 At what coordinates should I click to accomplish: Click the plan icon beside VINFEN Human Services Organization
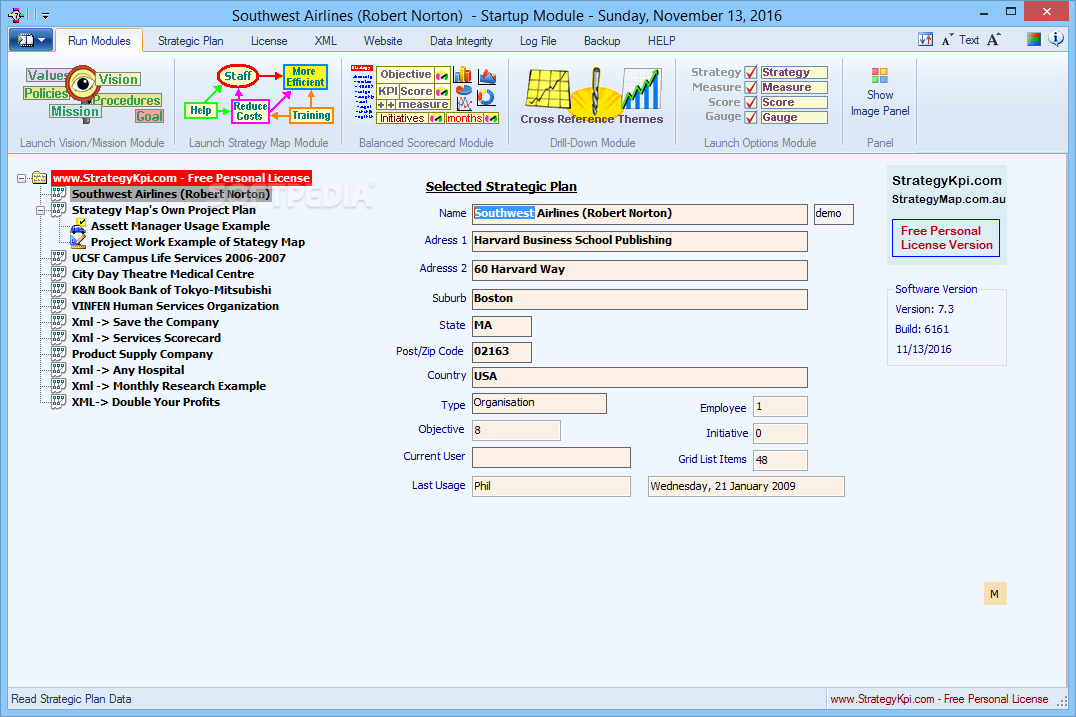[59, 306]
